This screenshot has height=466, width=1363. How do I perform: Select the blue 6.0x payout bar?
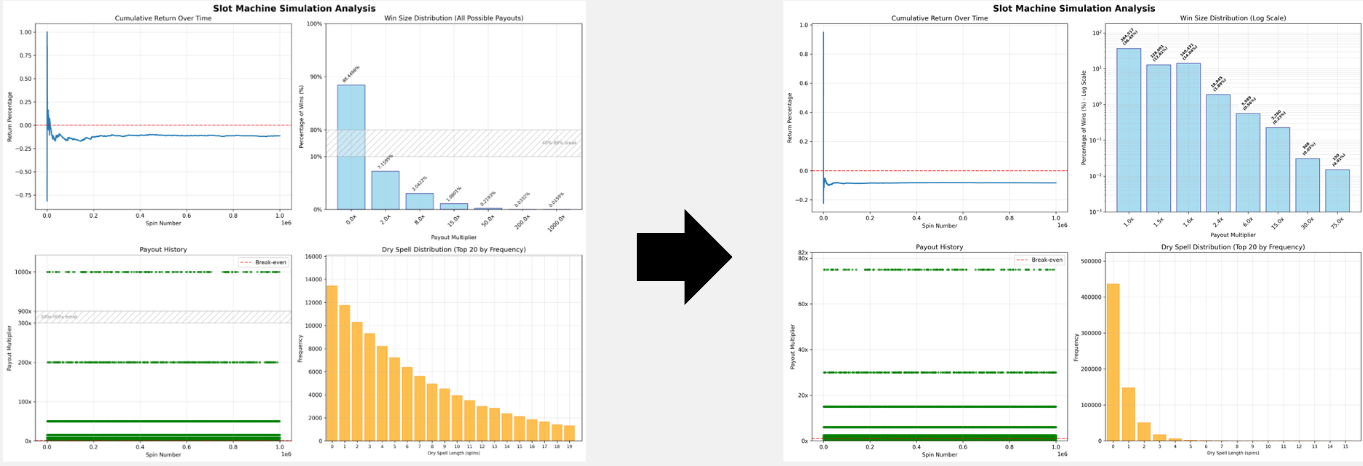(1248, 162)
